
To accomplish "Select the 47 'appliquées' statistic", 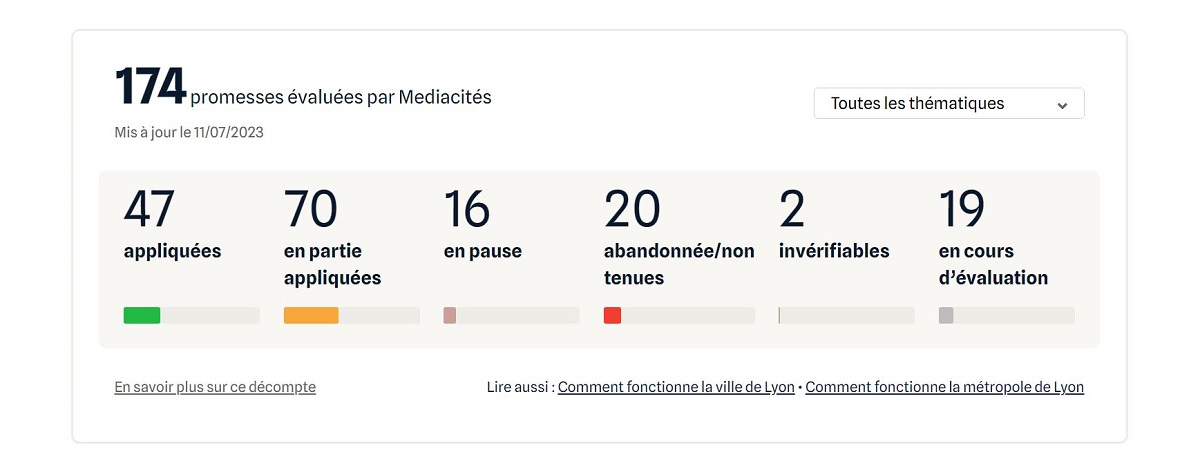I will coord(149,209).
